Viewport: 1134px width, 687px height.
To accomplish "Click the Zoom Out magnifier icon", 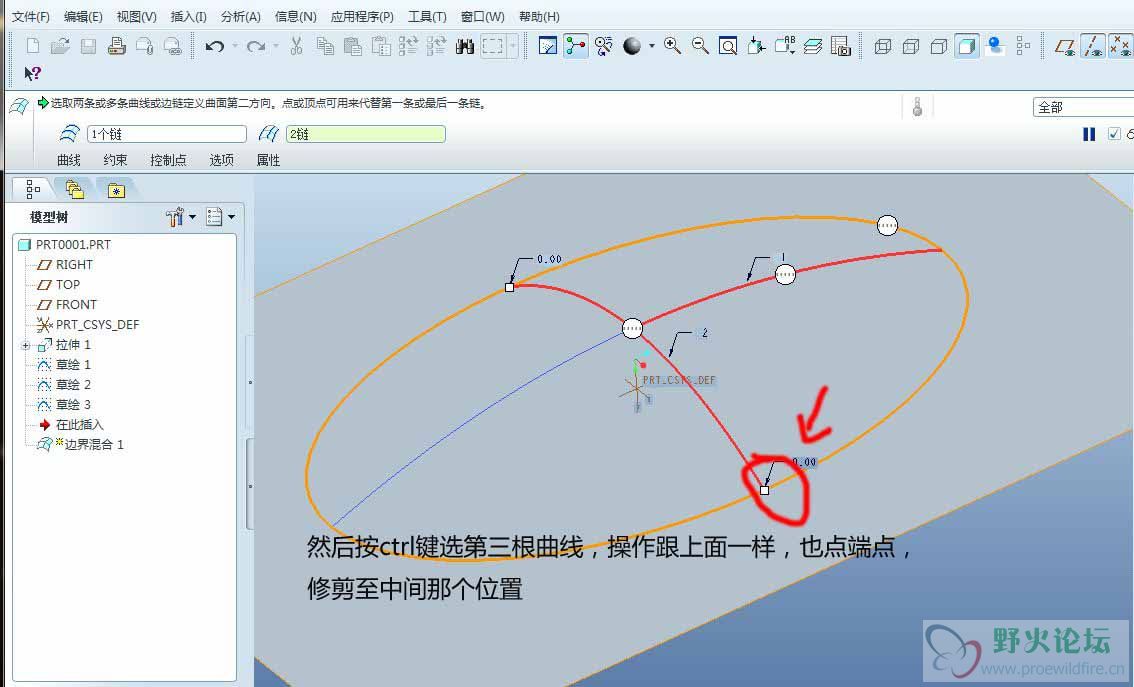I will 700,47.
